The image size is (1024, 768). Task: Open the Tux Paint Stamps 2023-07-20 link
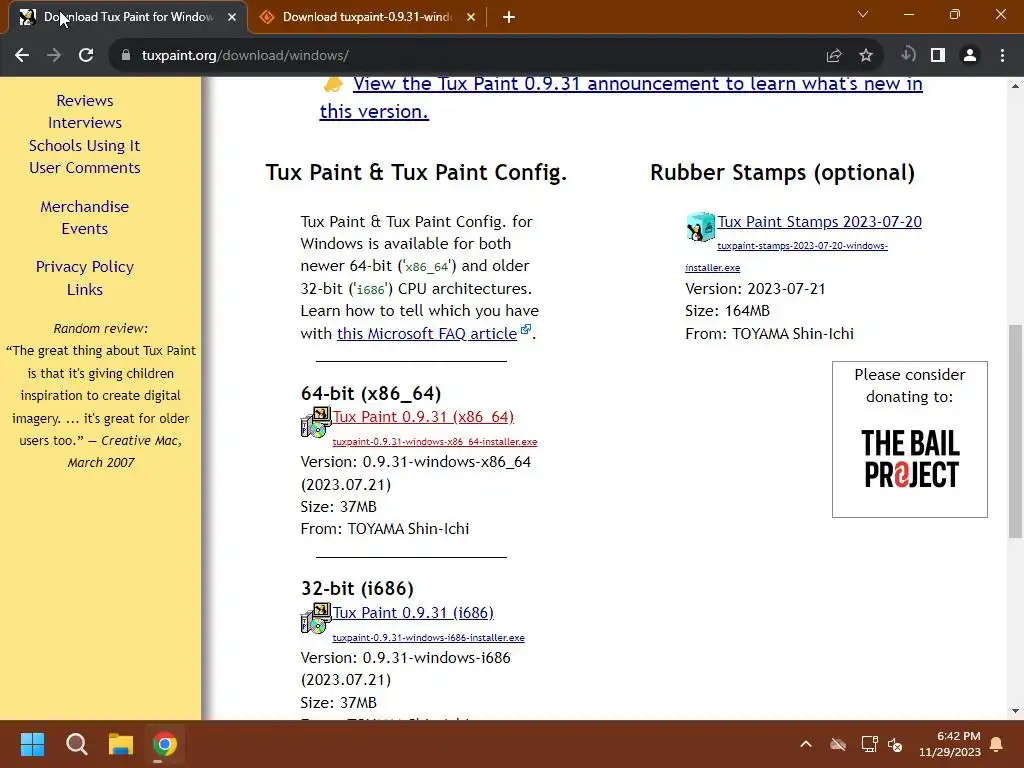820,221
